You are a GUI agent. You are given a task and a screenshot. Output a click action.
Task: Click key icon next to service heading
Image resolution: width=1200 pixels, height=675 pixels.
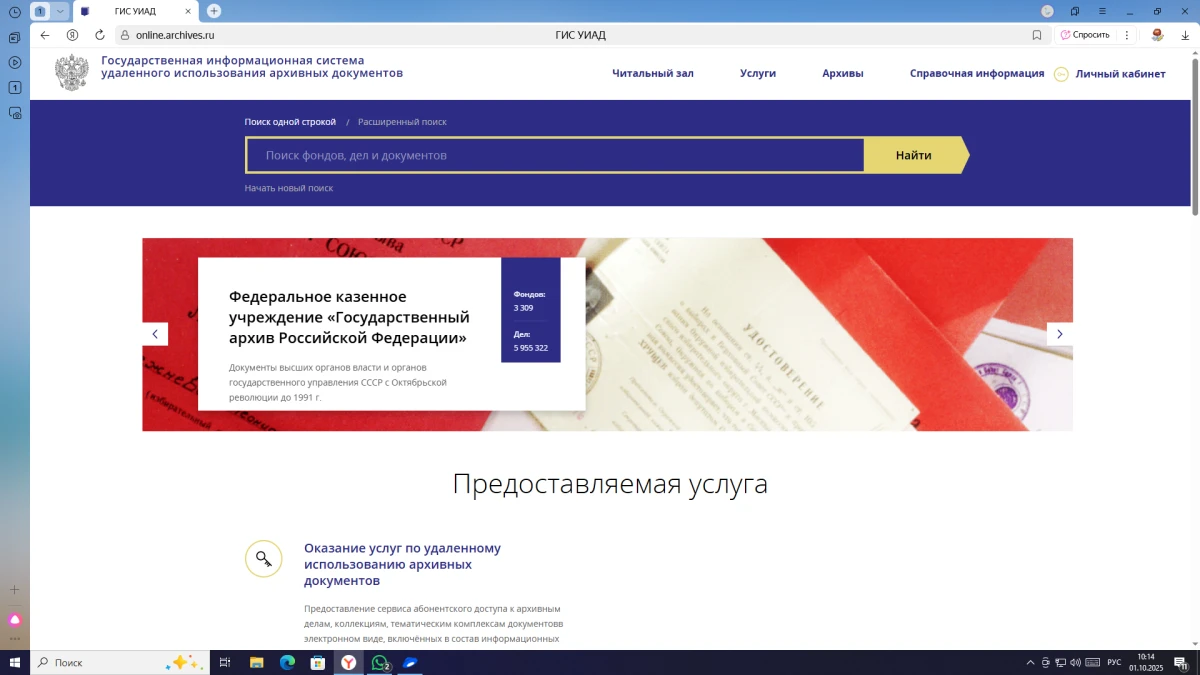(263, 559)
